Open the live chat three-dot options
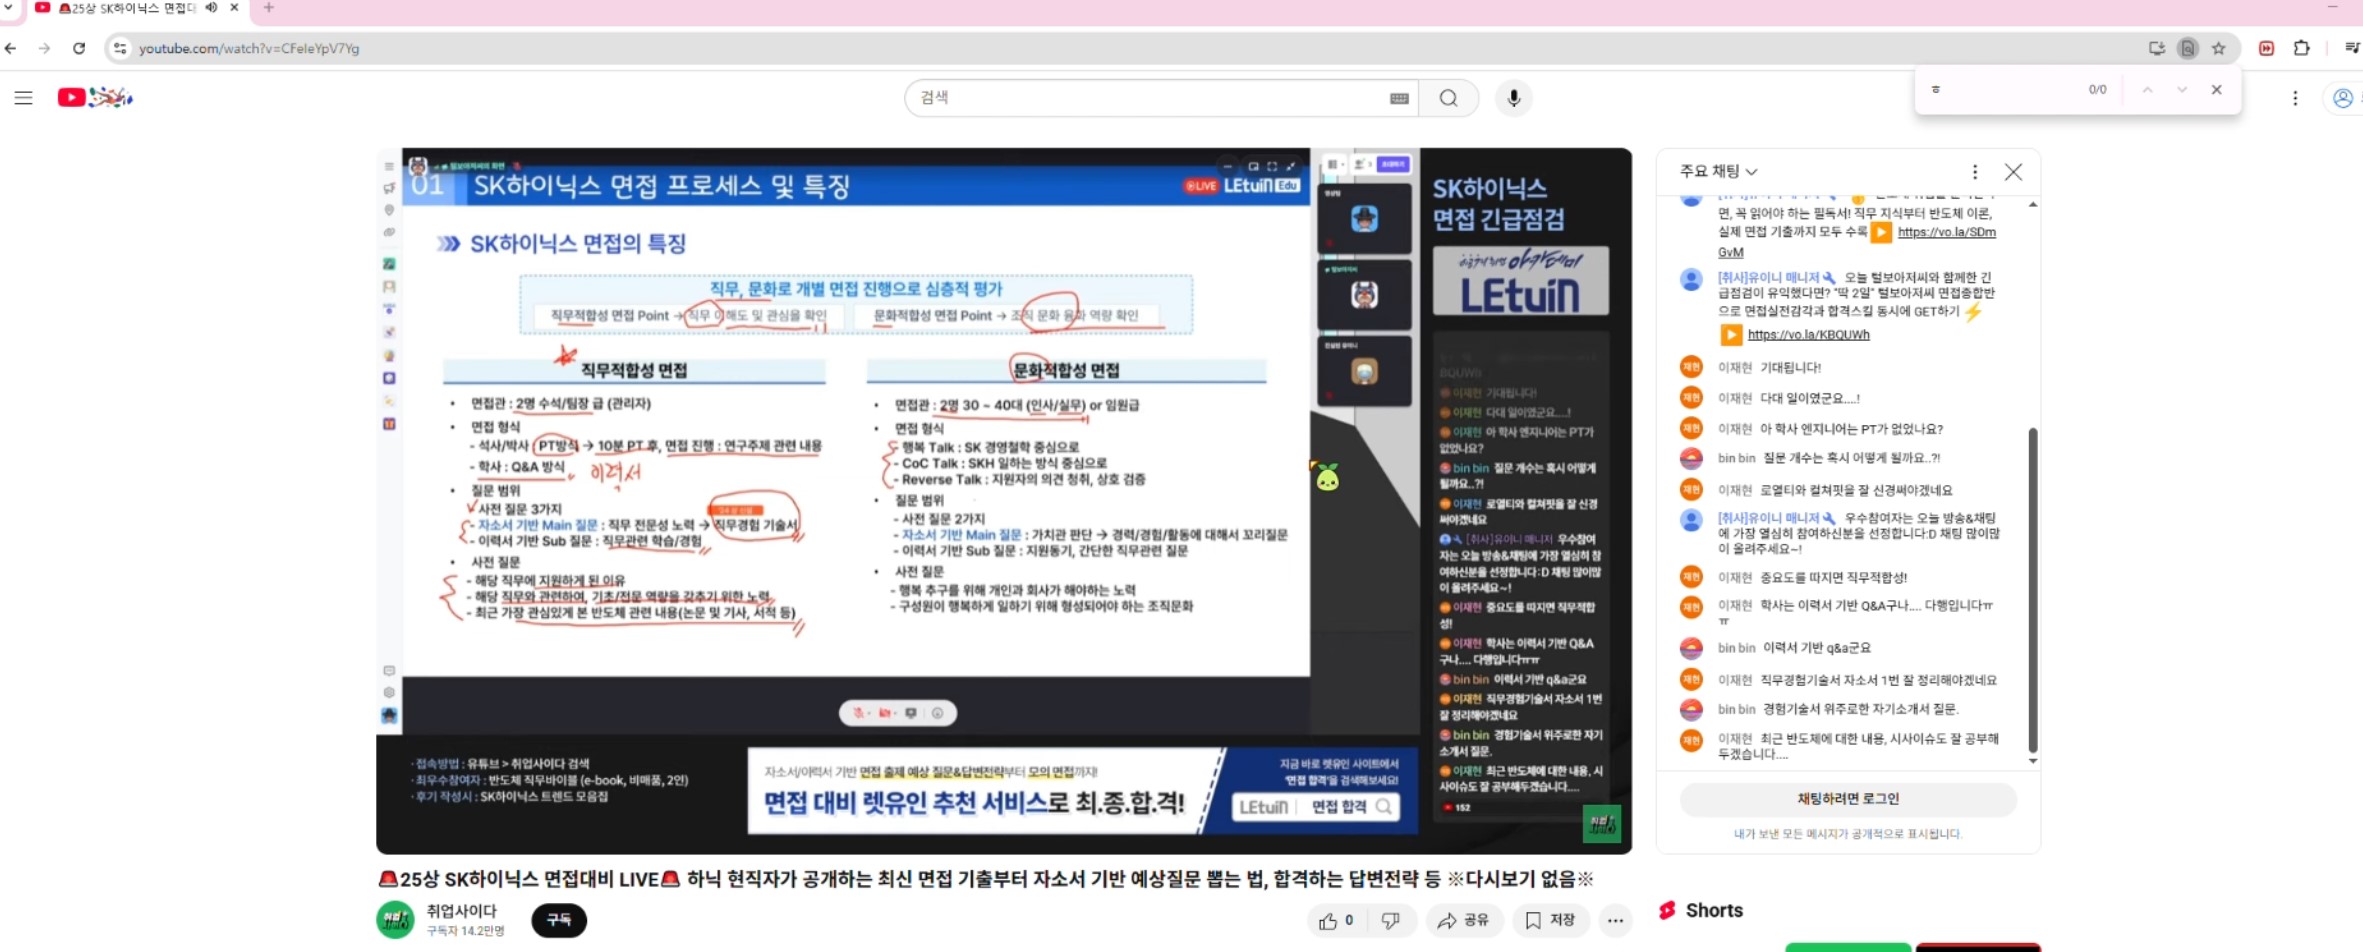This screenshot has width=2363, height=952. [1974, 172]
